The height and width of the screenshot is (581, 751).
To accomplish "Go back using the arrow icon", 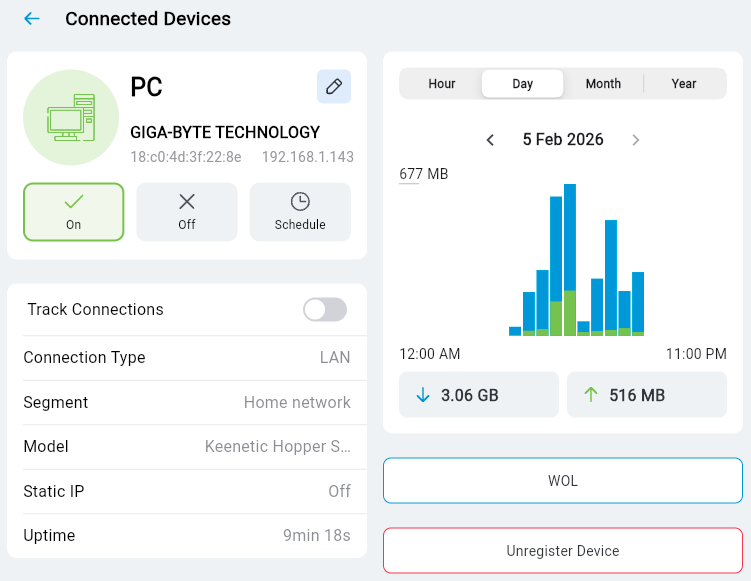I will coord(32,19).
